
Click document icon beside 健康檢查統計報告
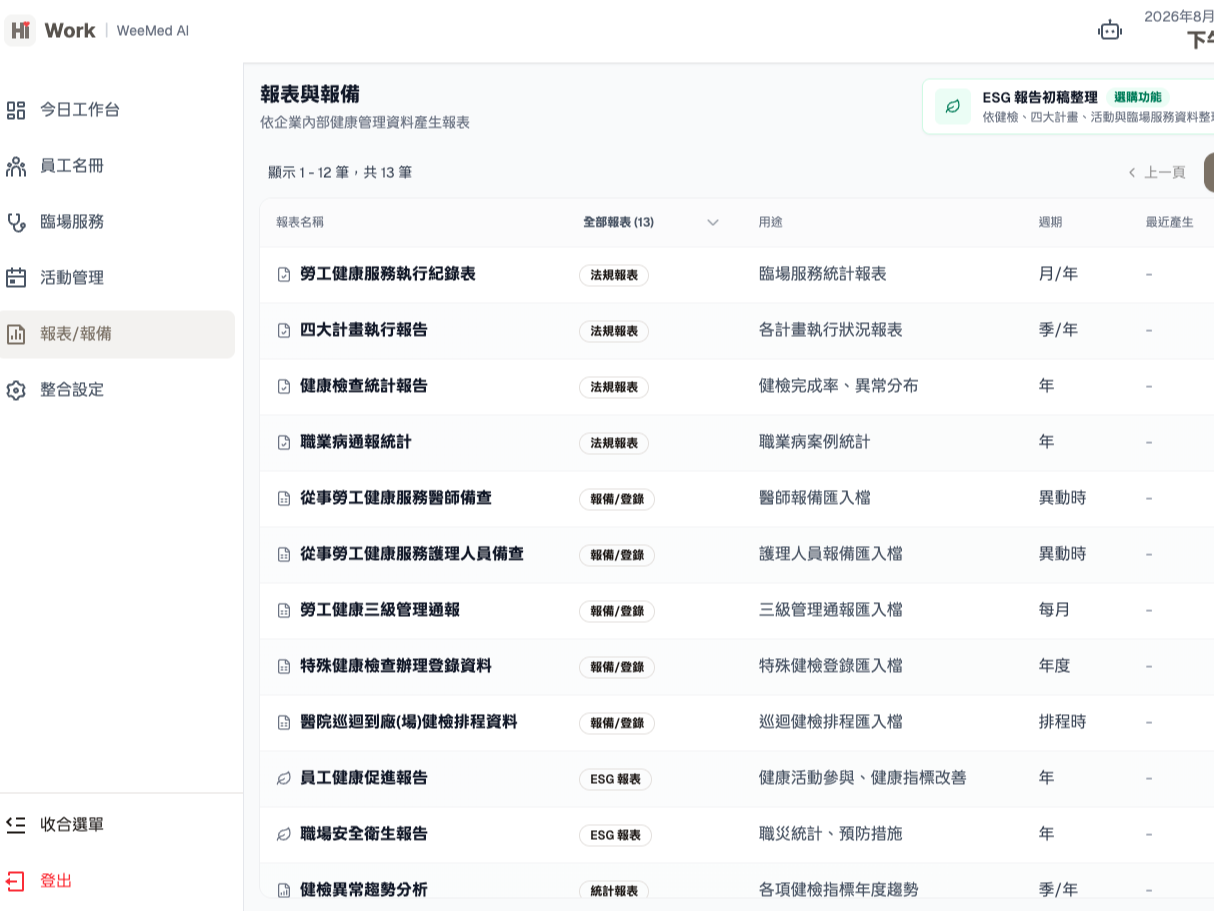(283, 386)
